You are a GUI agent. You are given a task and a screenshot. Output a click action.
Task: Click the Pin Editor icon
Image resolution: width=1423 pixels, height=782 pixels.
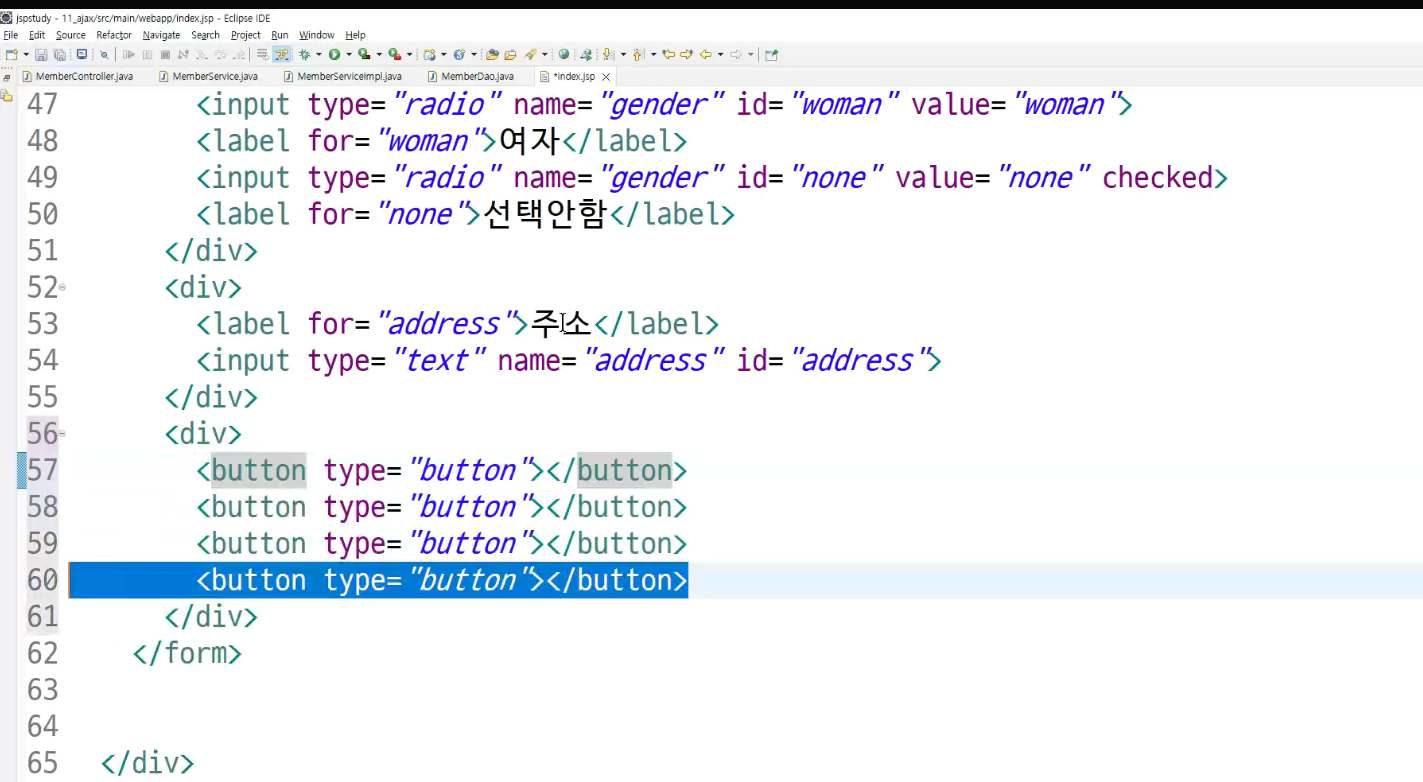(771, 54)
